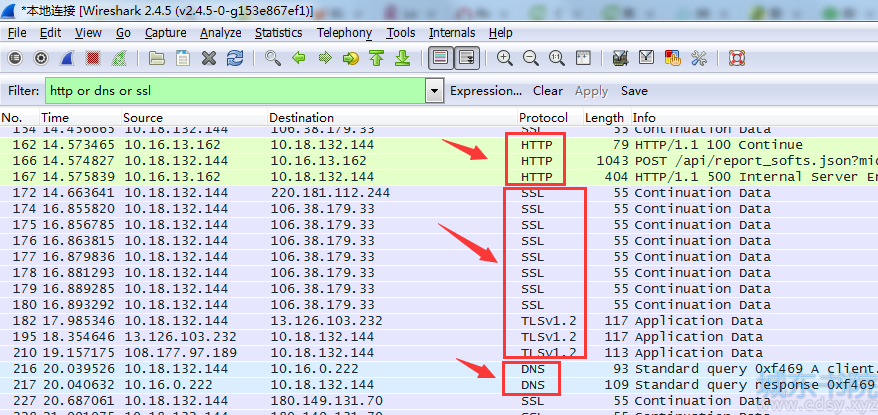Open a capture file

click(156, 58)
